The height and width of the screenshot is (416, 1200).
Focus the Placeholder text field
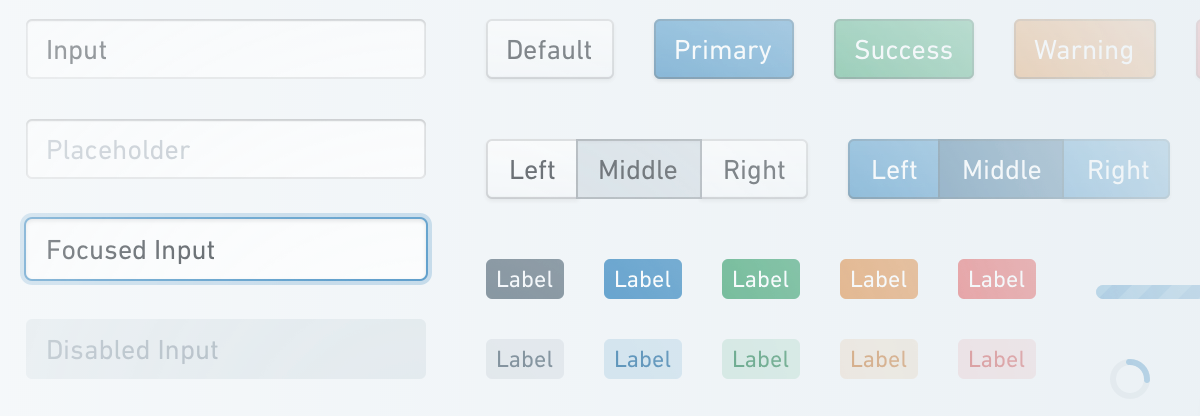coord(226,150)
